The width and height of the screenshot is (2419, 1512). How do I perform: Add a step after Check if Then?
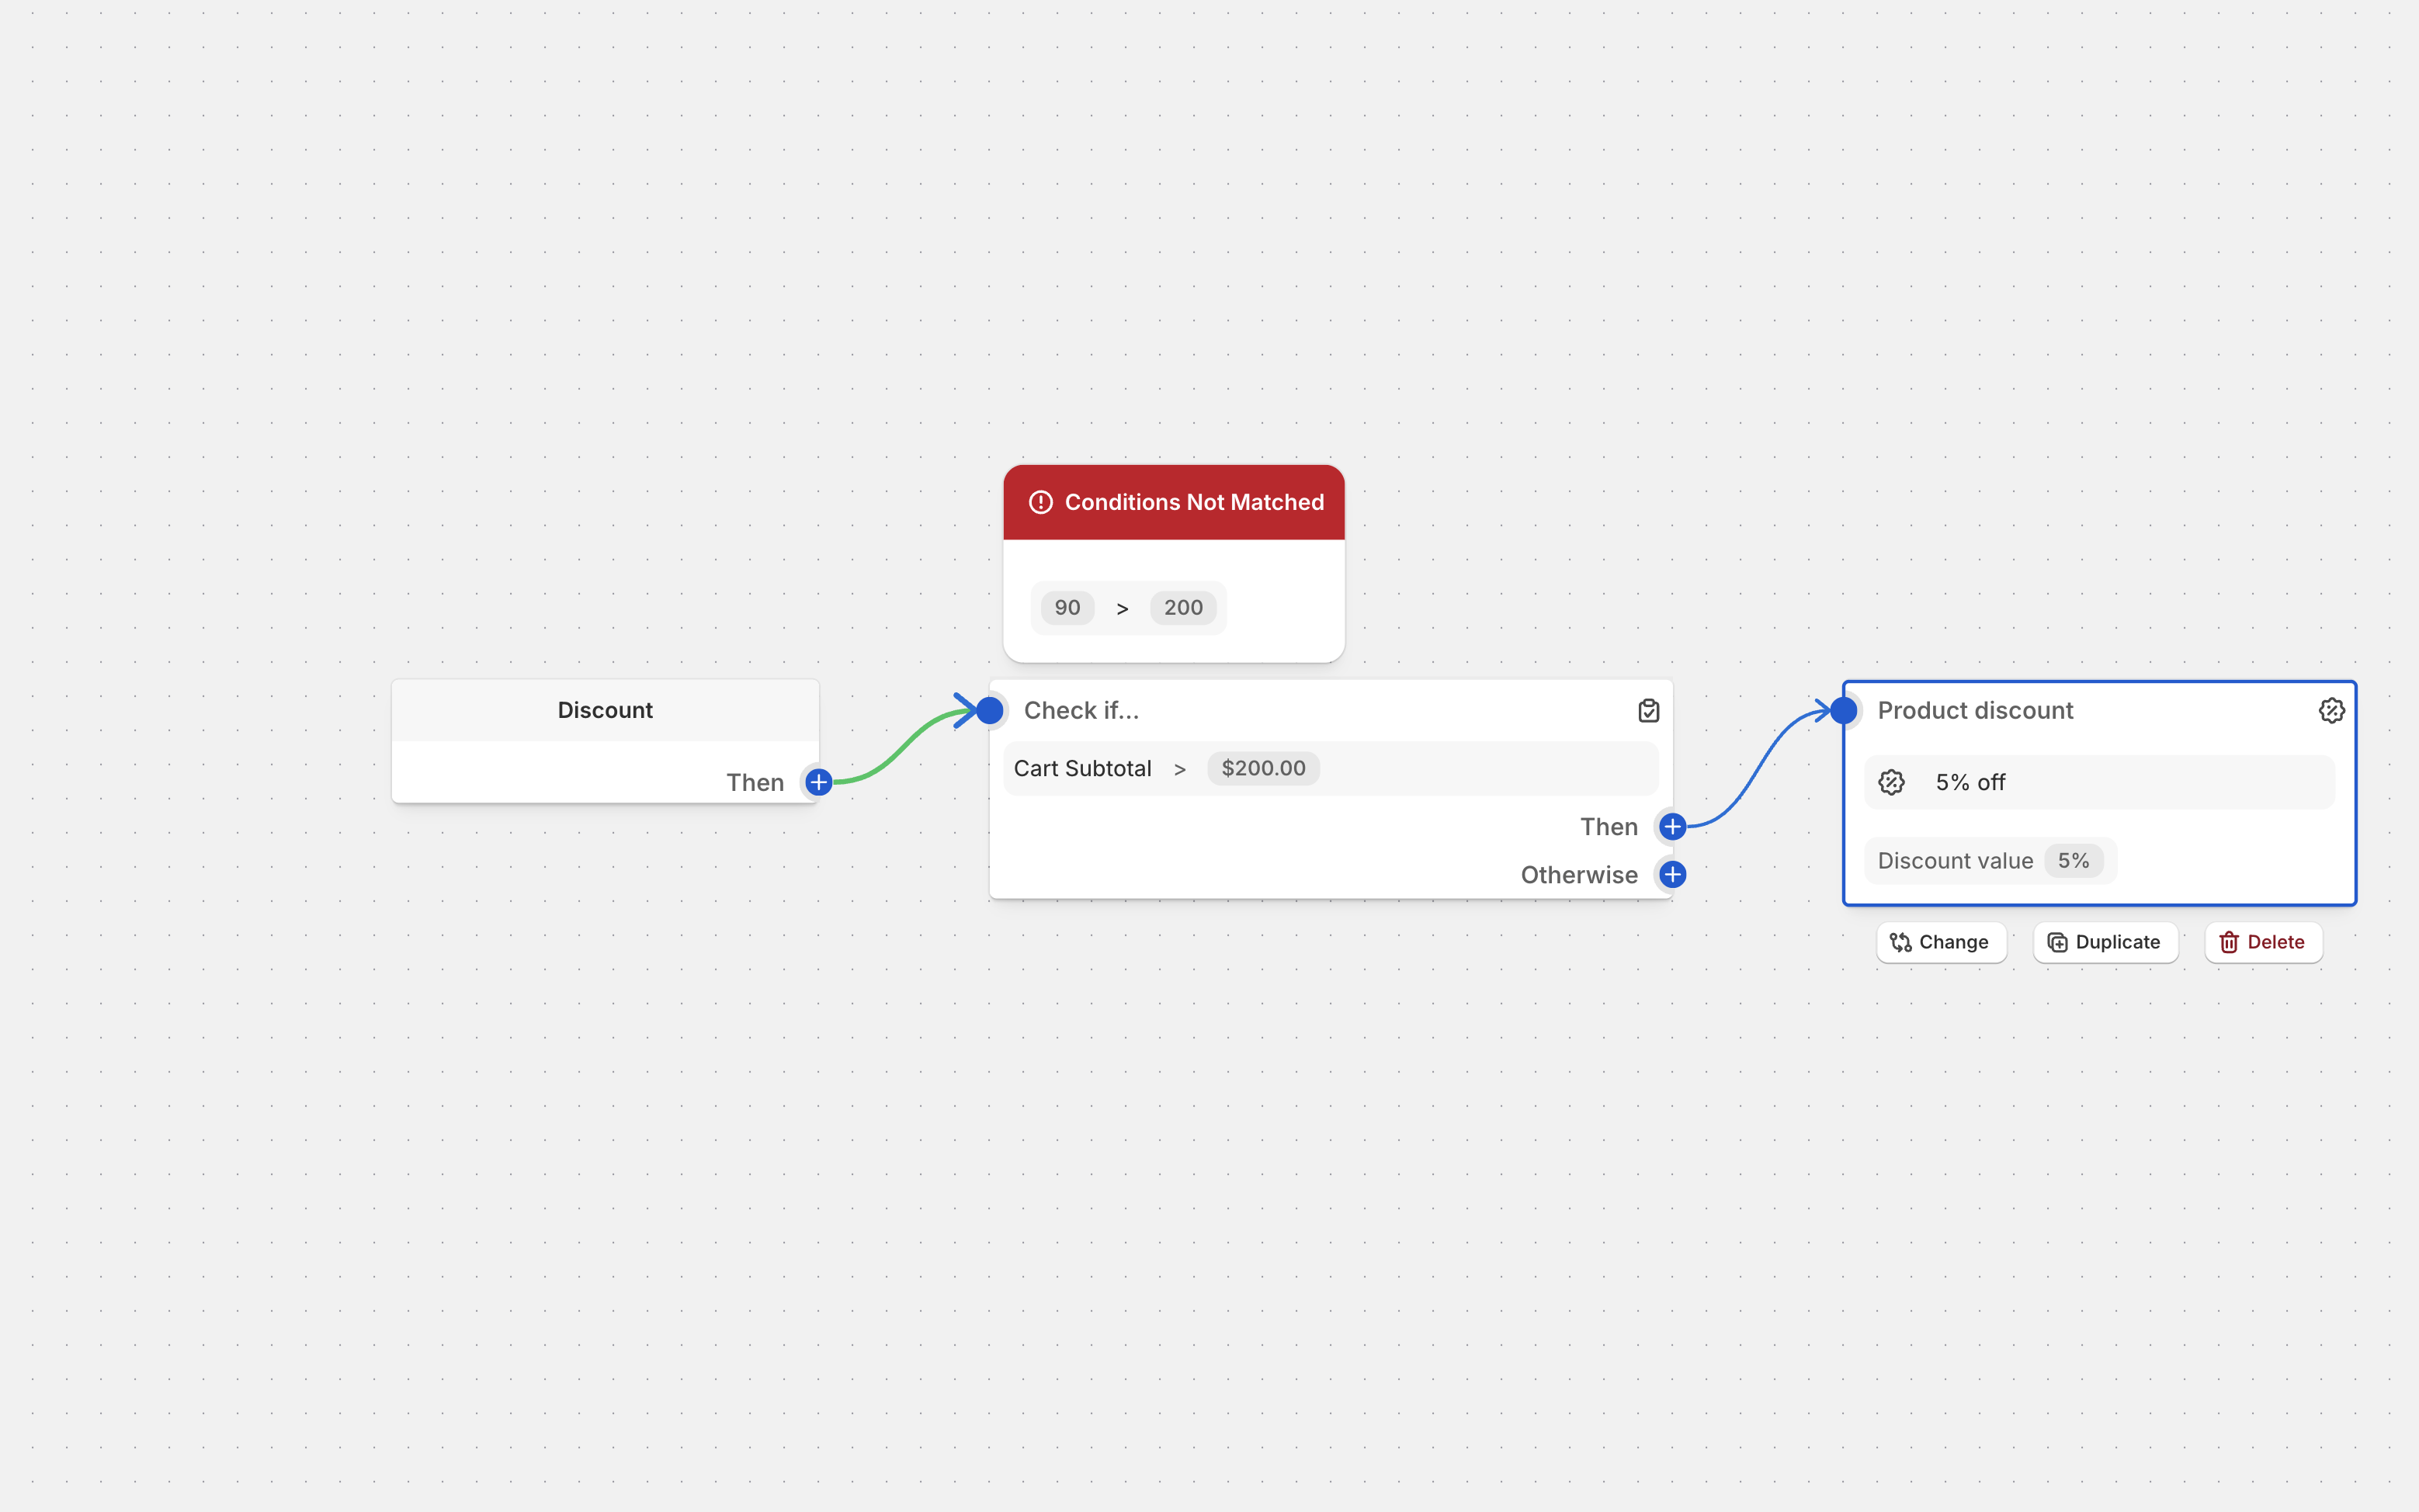click(1672, 827)
